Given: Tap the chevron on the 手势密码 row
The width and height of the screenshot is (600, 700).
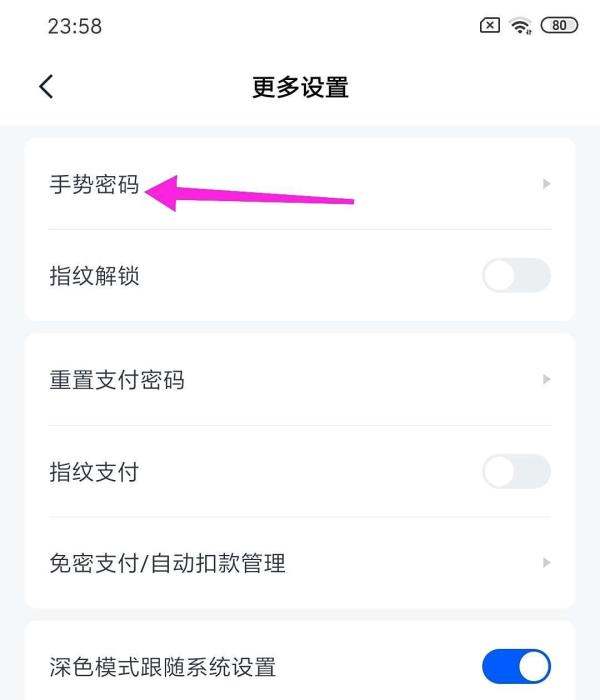Looking at the screenshot, I should [x=546, y=184].
